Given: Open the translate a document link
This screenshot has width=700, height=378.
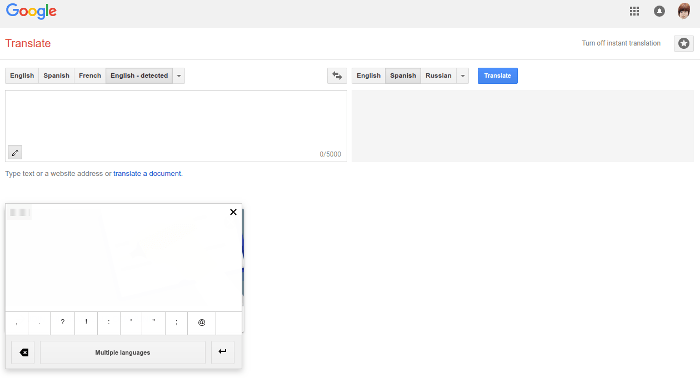Looking at the screenshot, I should pos(147,174).
